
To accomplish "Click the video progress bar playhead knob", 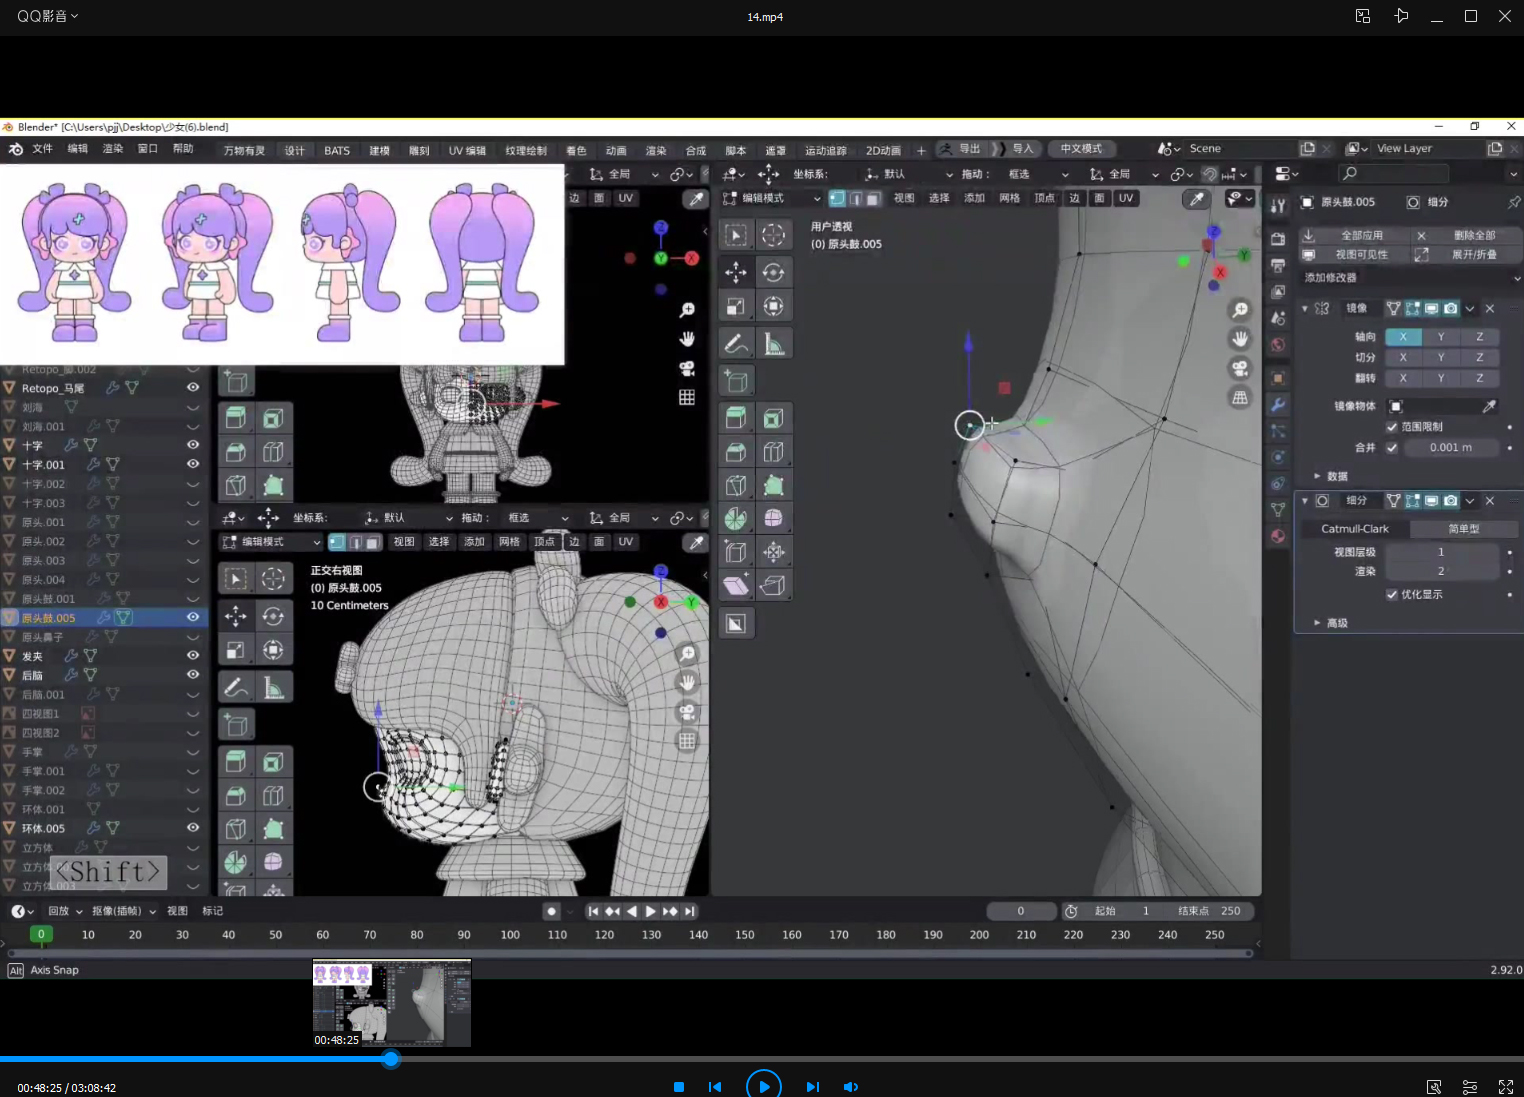I will click(x=391, y=1059).
